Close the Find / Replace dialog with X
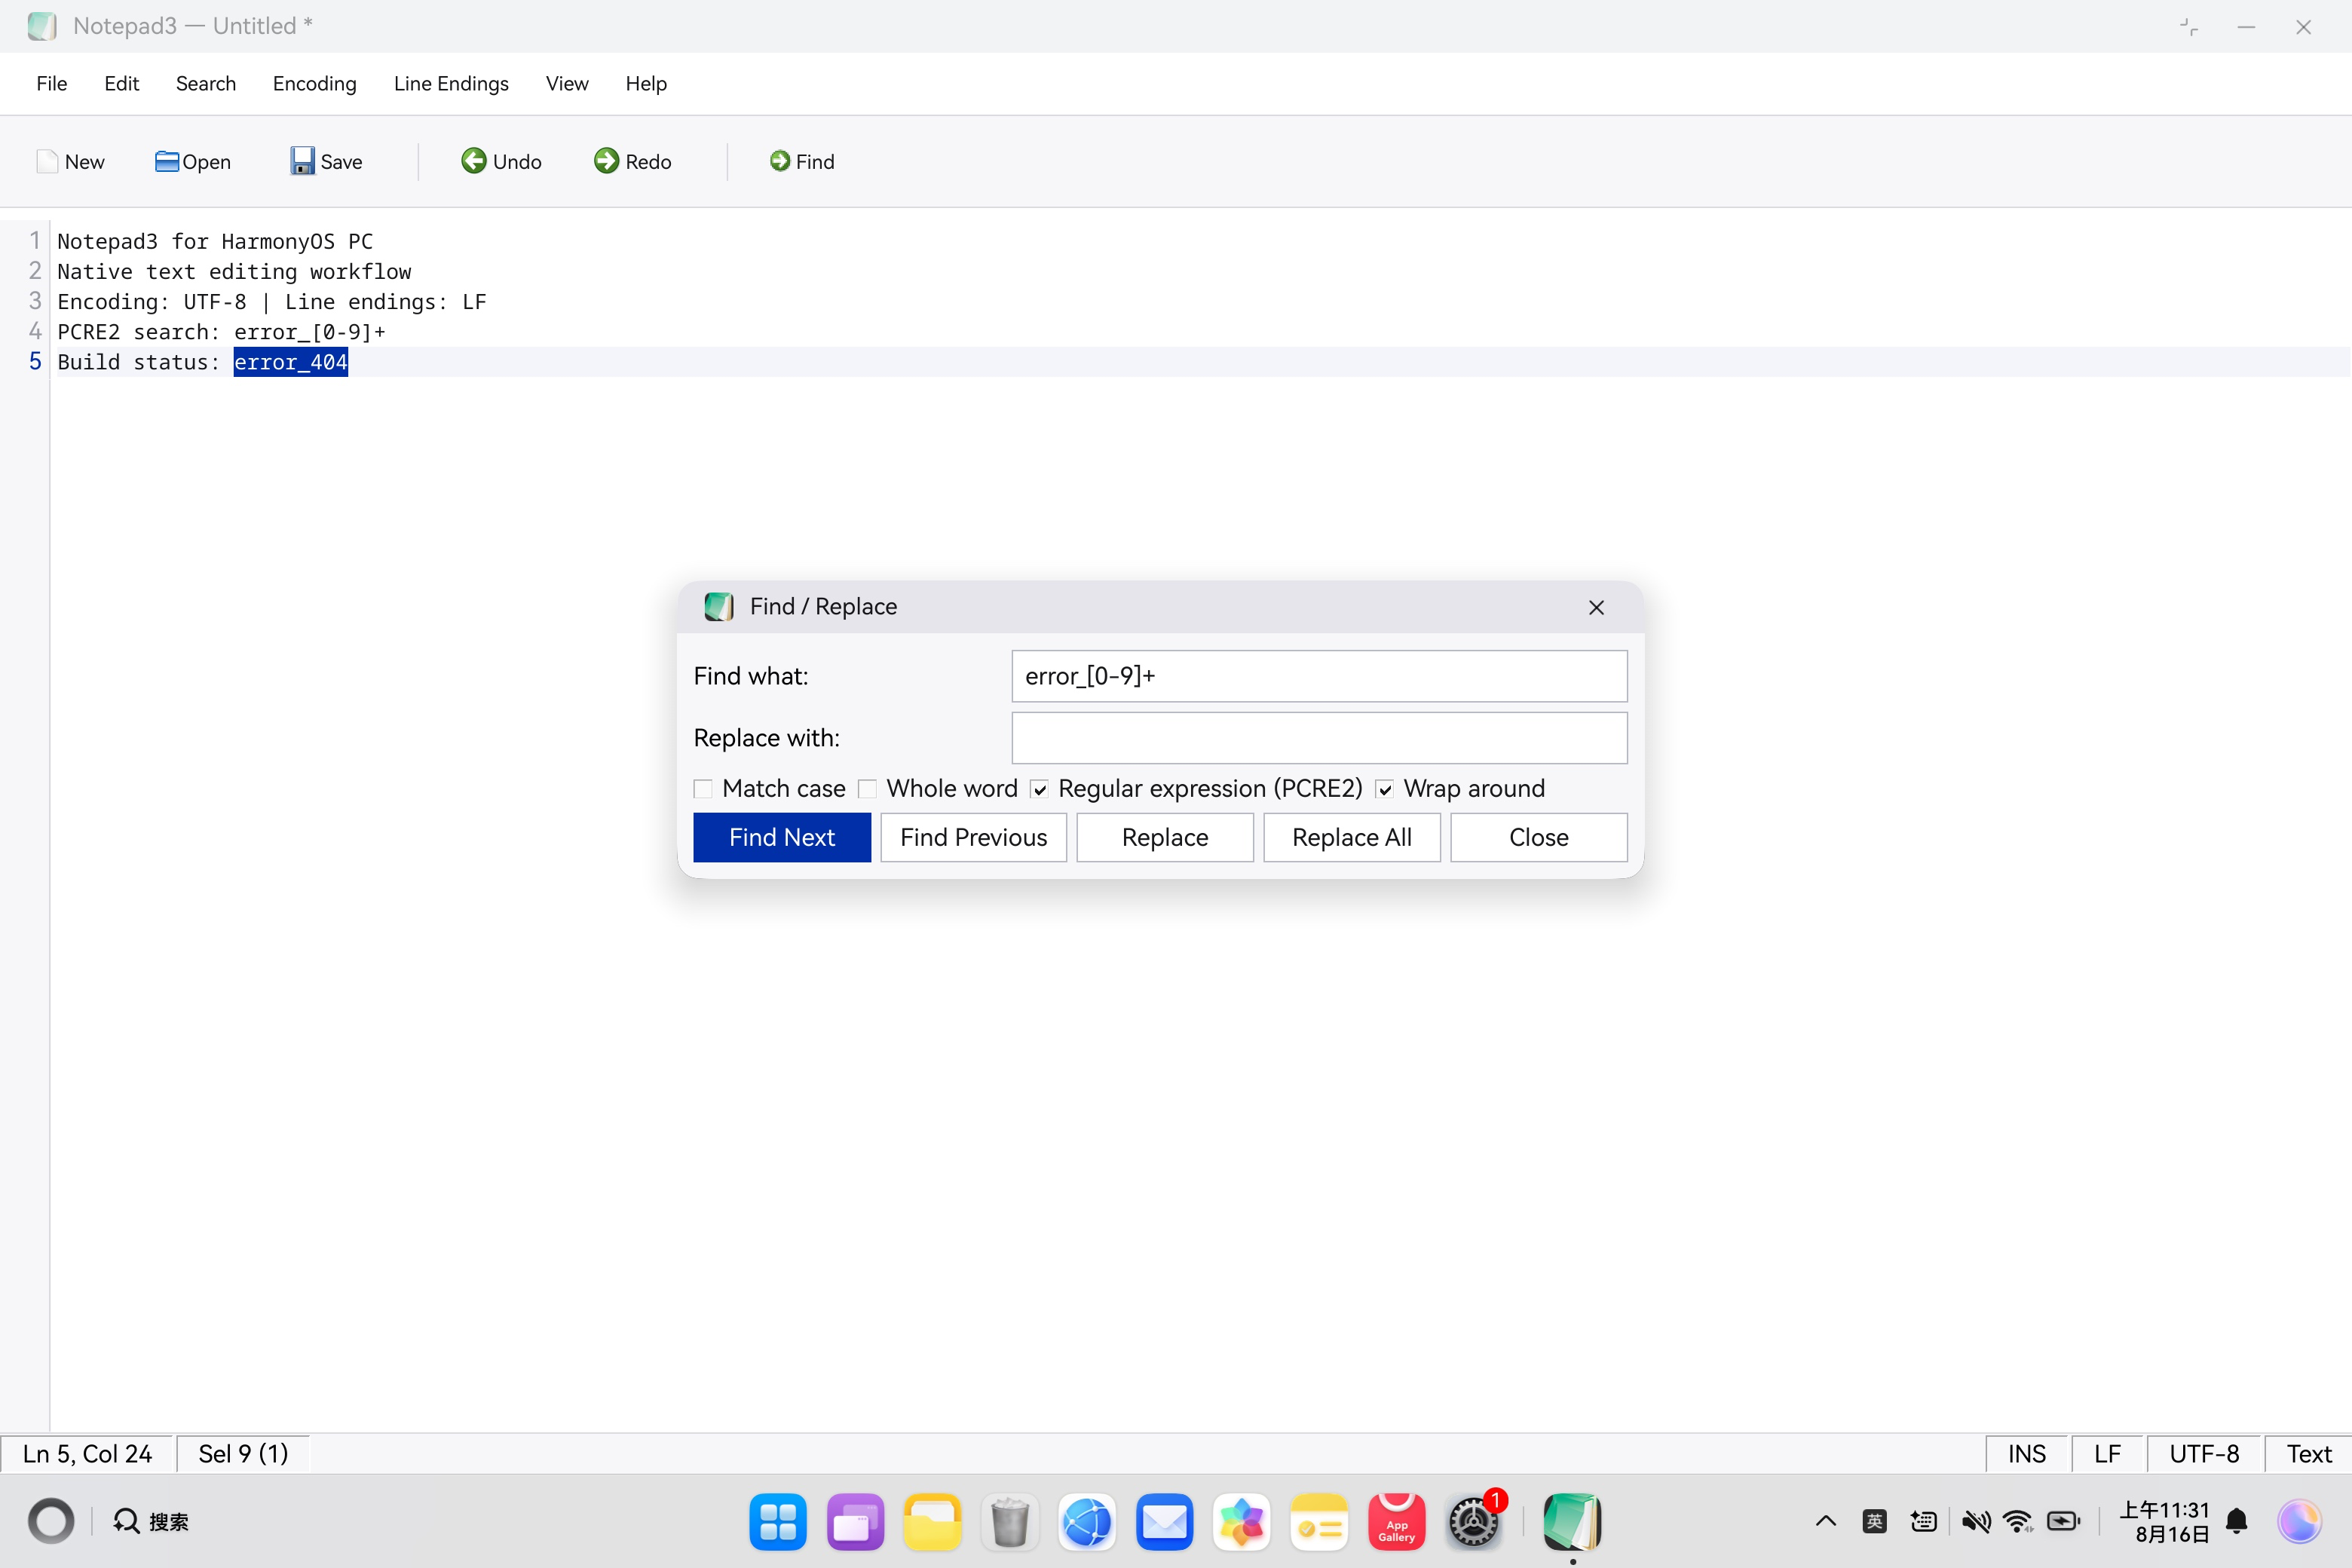The height and width of the screenshot is (1568, 2352). (x=1597, y=607)
